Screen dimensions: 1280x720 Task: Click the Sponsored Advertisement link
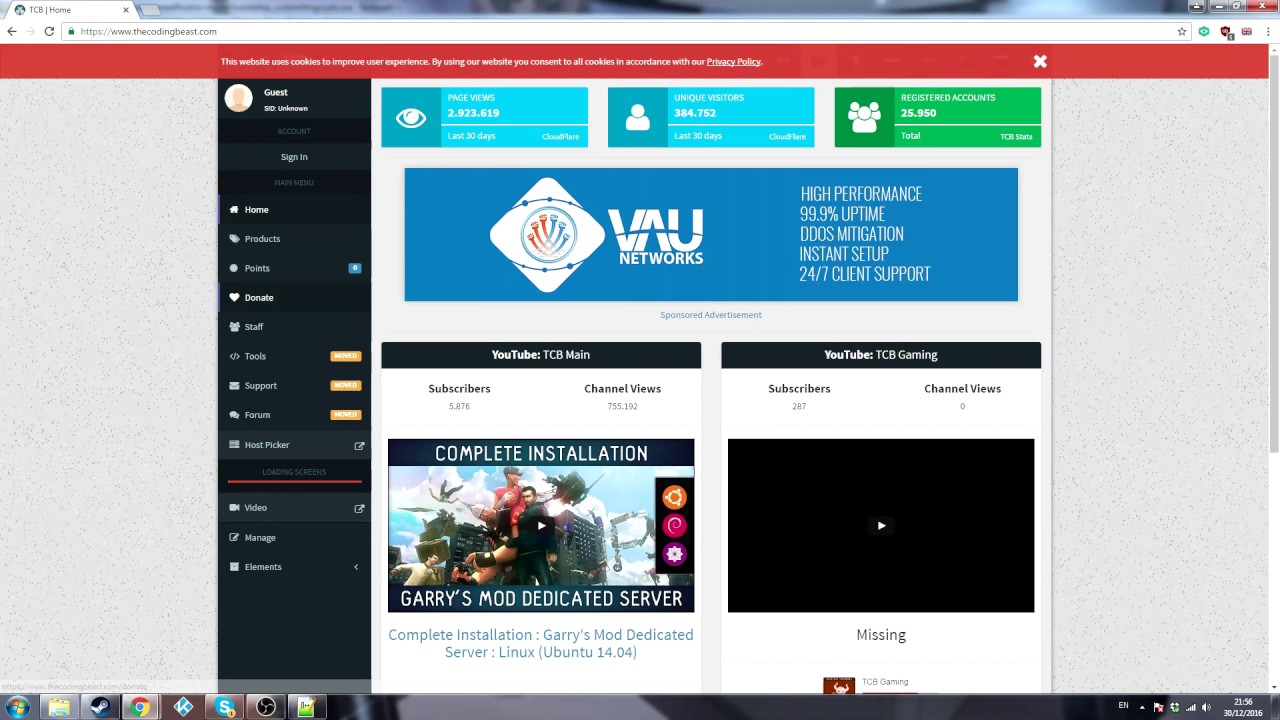coord(711,315)
